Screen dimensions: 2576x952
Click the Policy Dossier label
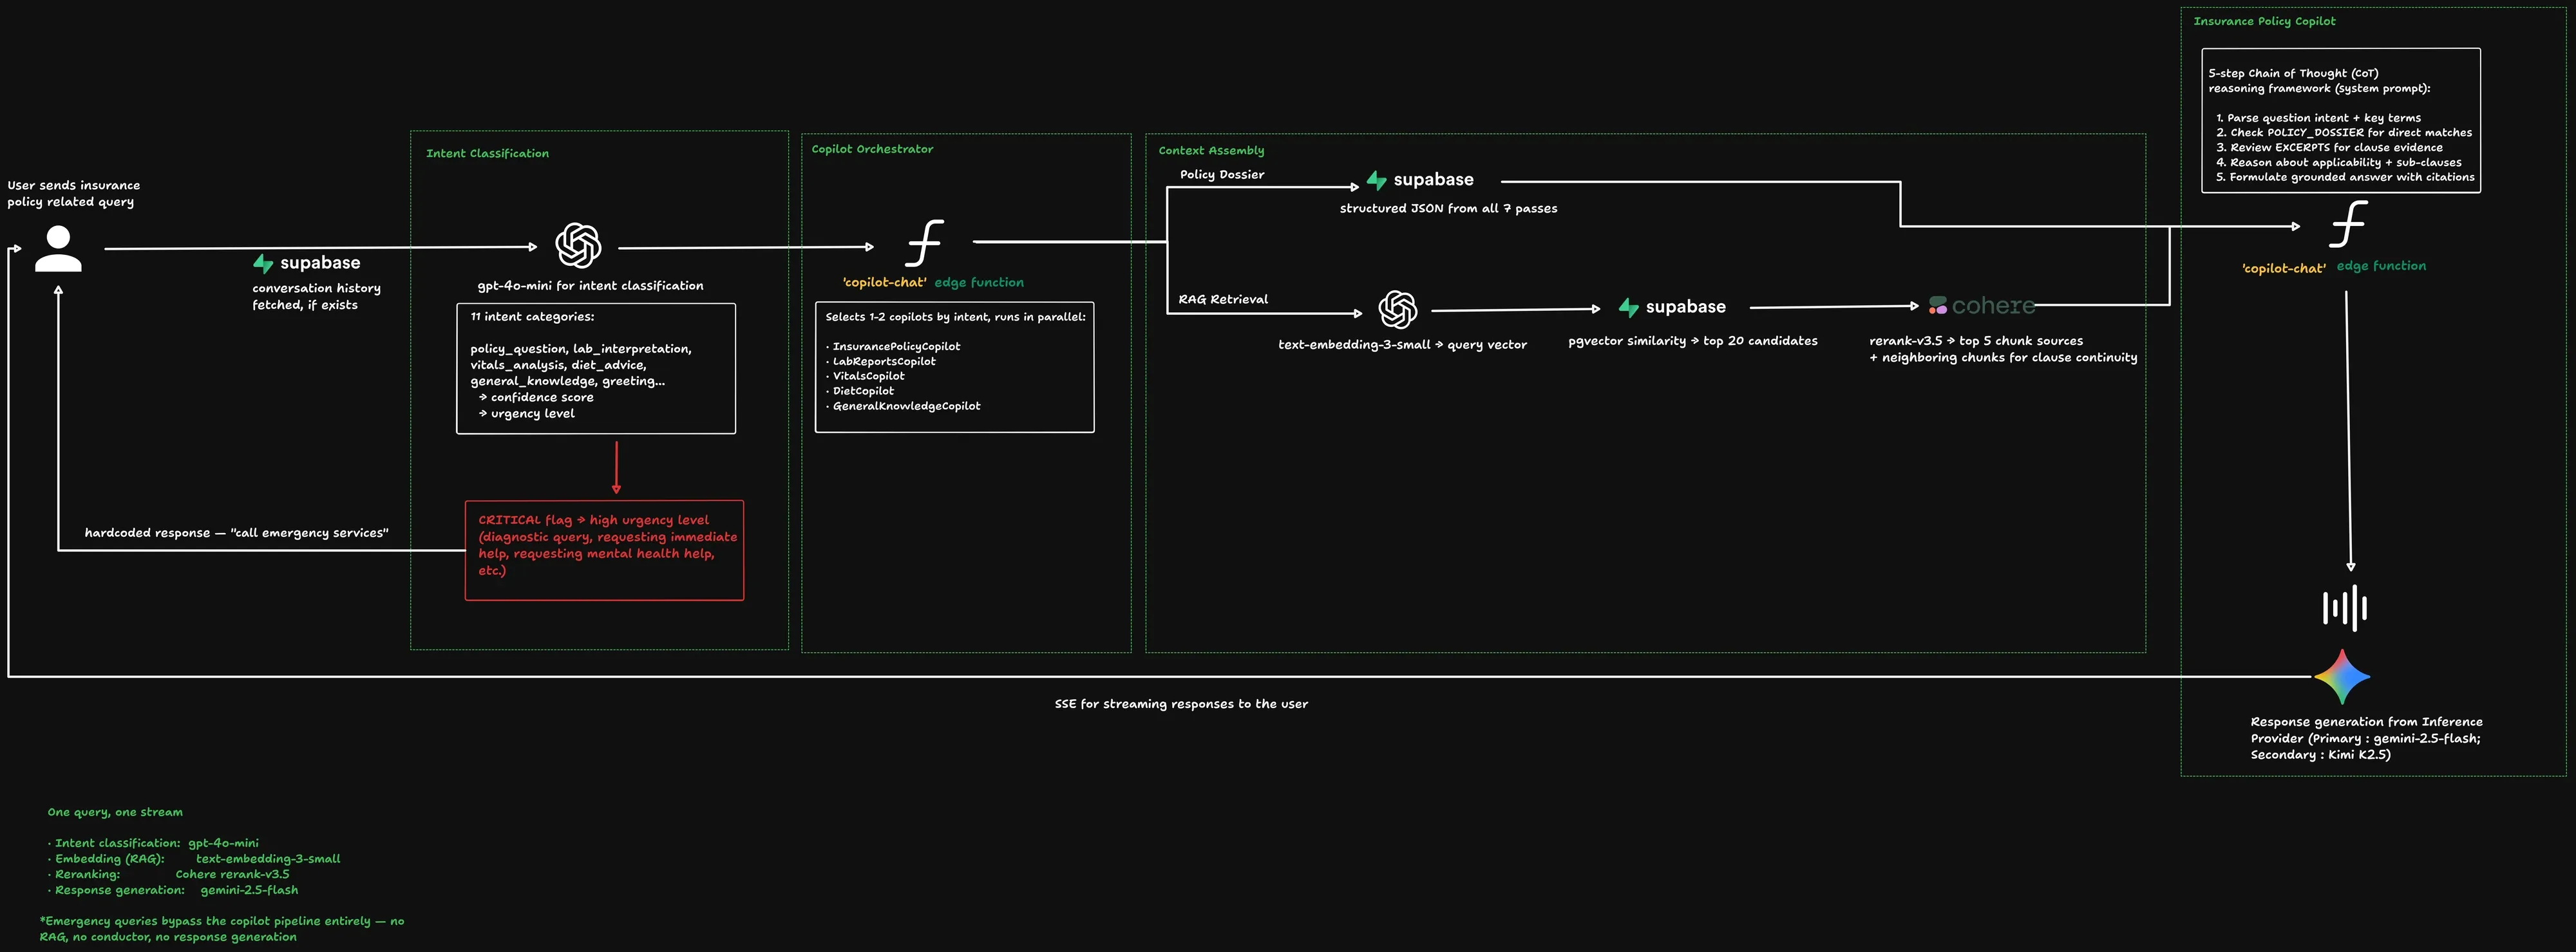(1222, 175)
